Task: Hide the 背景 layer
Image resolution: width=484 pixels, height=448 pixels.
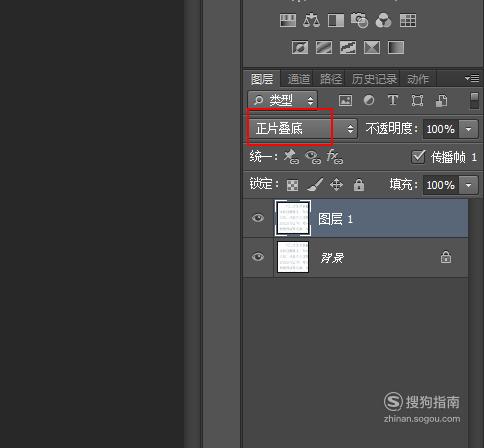Action: pos(258,257)
